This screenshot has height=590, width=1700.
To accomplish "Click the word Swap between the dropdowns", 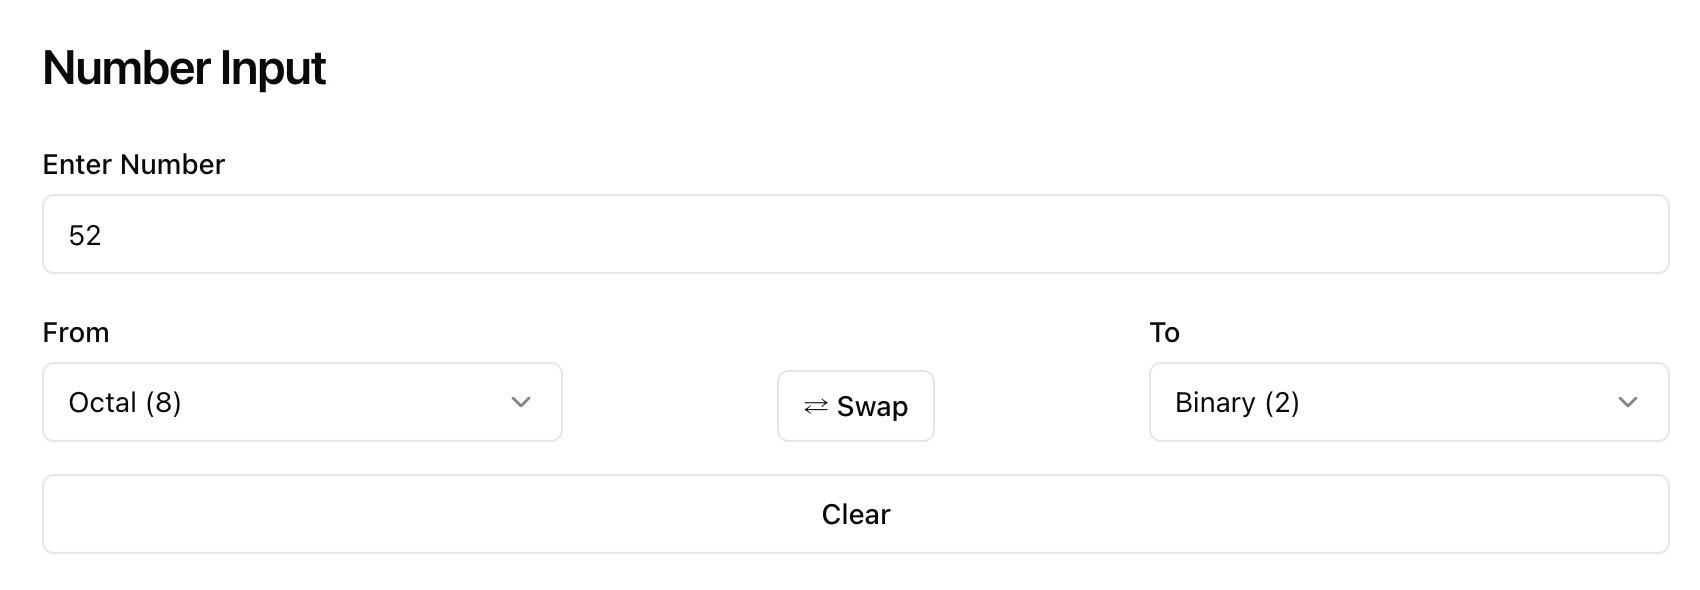I will [872, 407].
